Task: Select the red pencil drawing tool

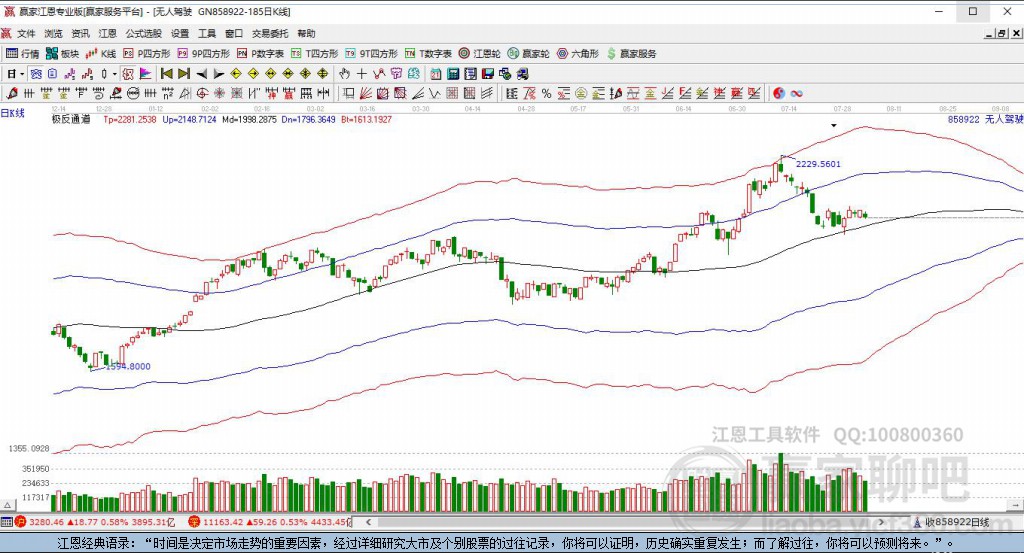Action: tap(12, 93)
